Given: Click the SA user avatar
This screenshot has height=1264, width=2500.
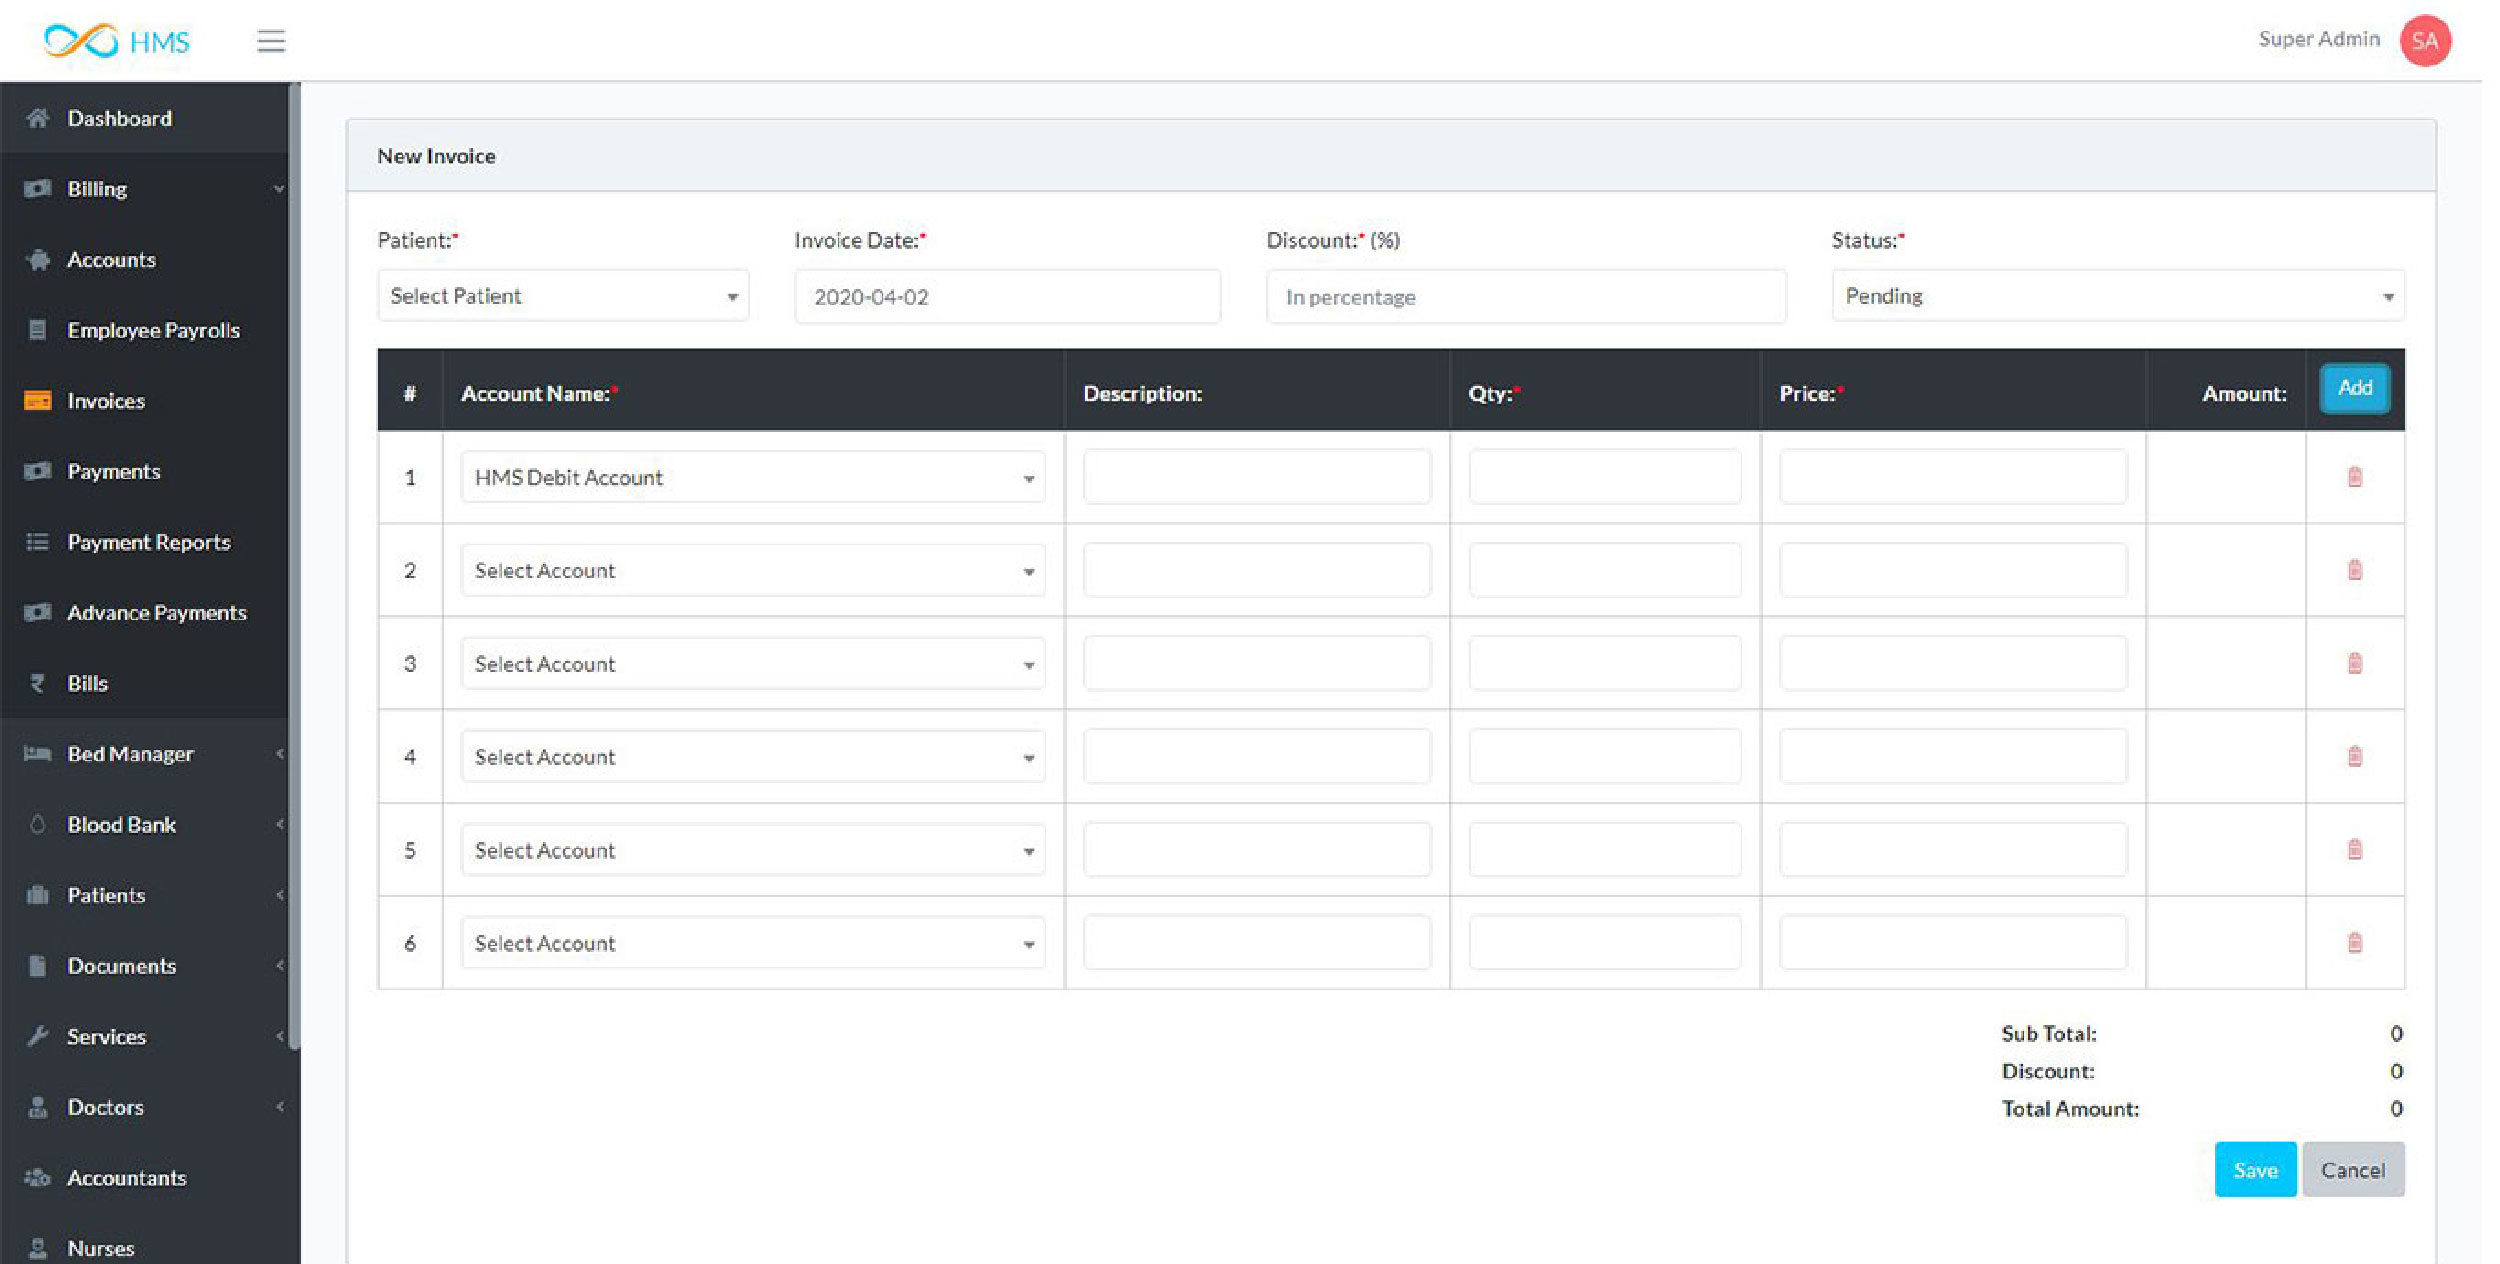Looking at the screenshot, I should [2424, 41].
